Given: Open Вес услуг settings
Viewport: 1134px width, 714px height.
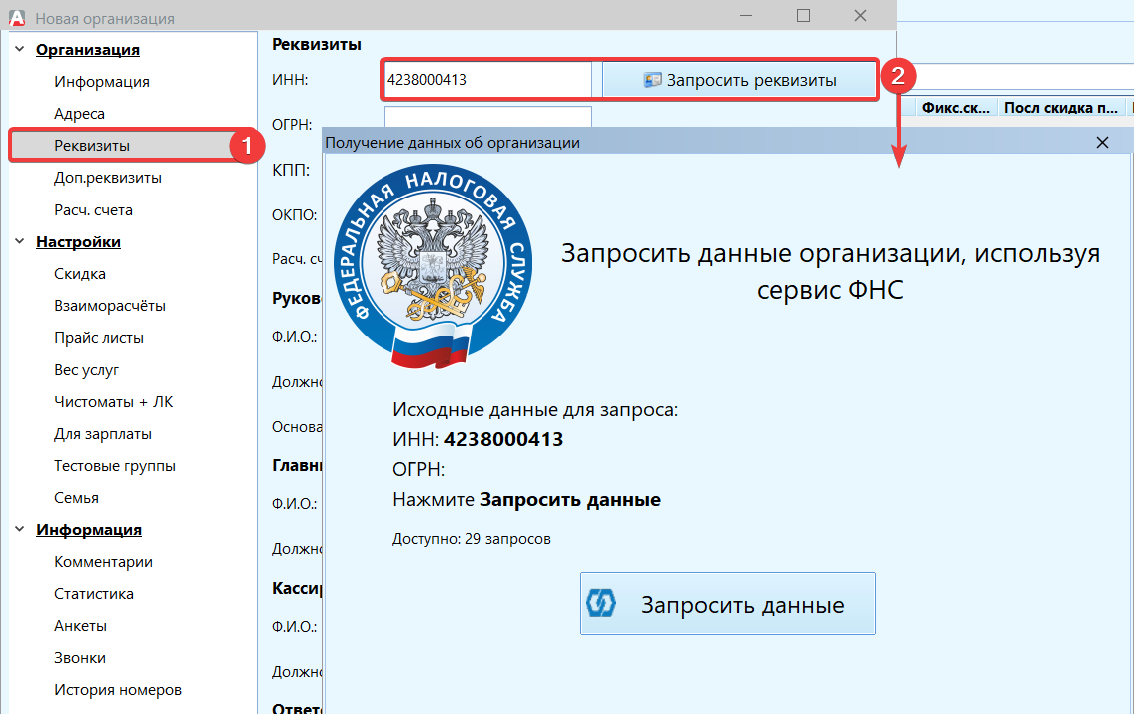Looking at the screenshot, I should [x=86, y=370].
